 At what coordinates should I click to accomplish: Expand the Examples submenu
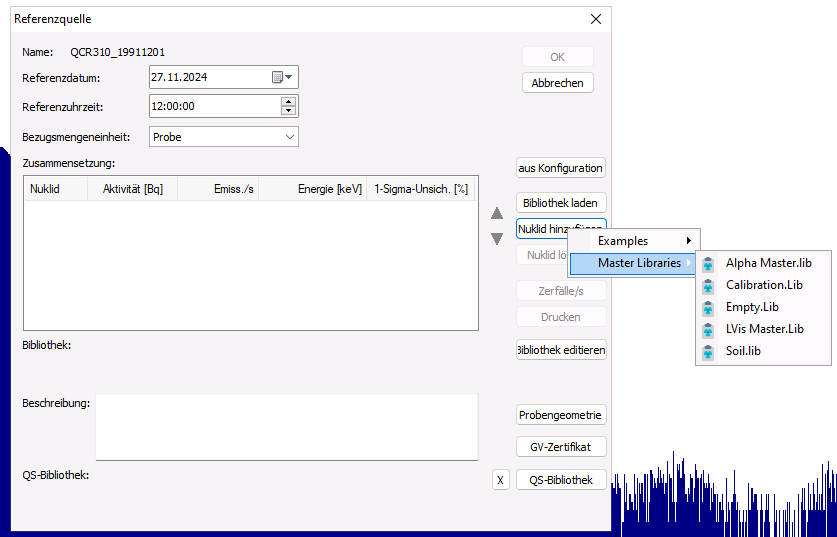coord(634,241)
